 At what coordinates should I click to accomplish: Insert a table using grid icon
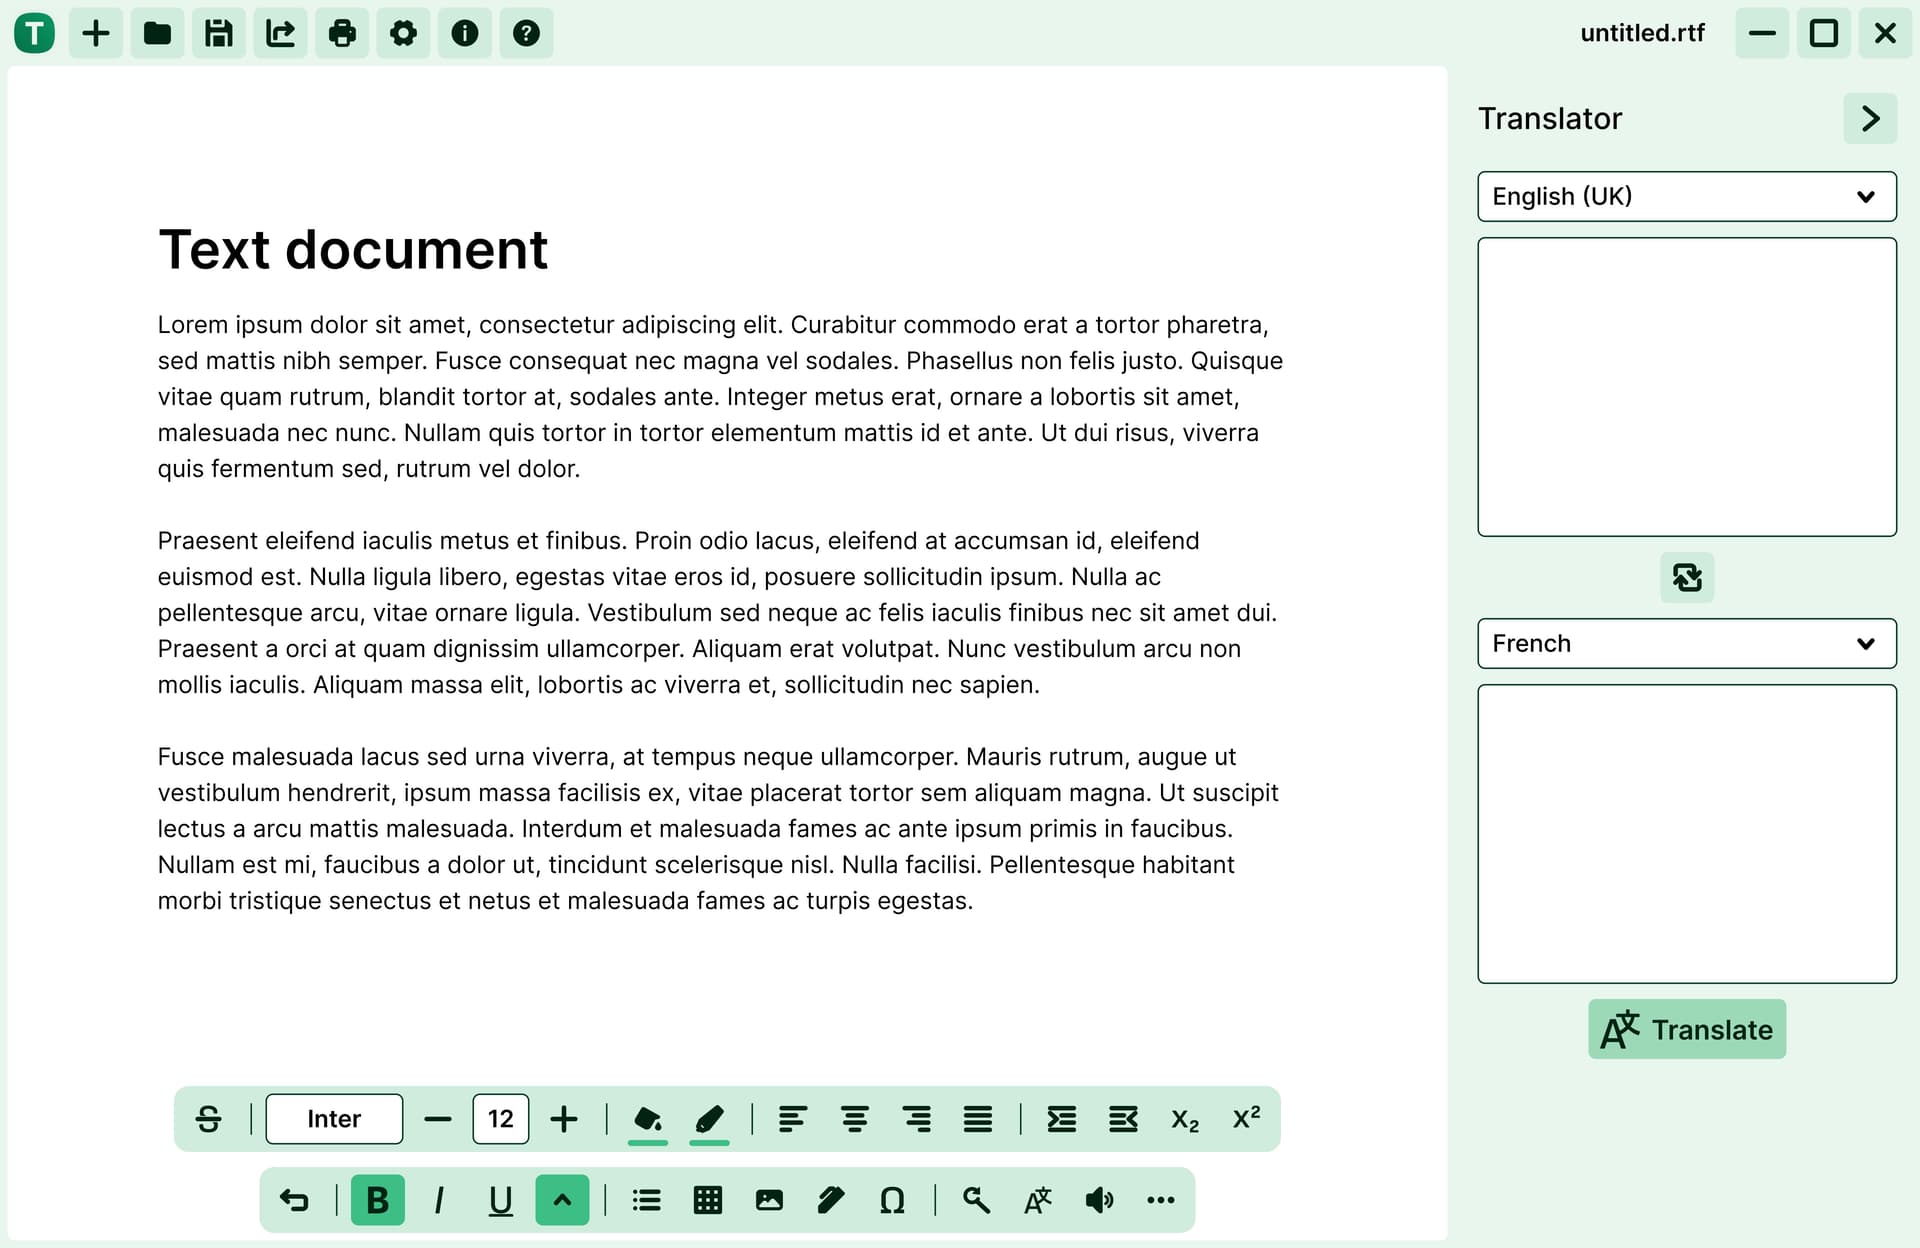click(x=707, y=1200)
